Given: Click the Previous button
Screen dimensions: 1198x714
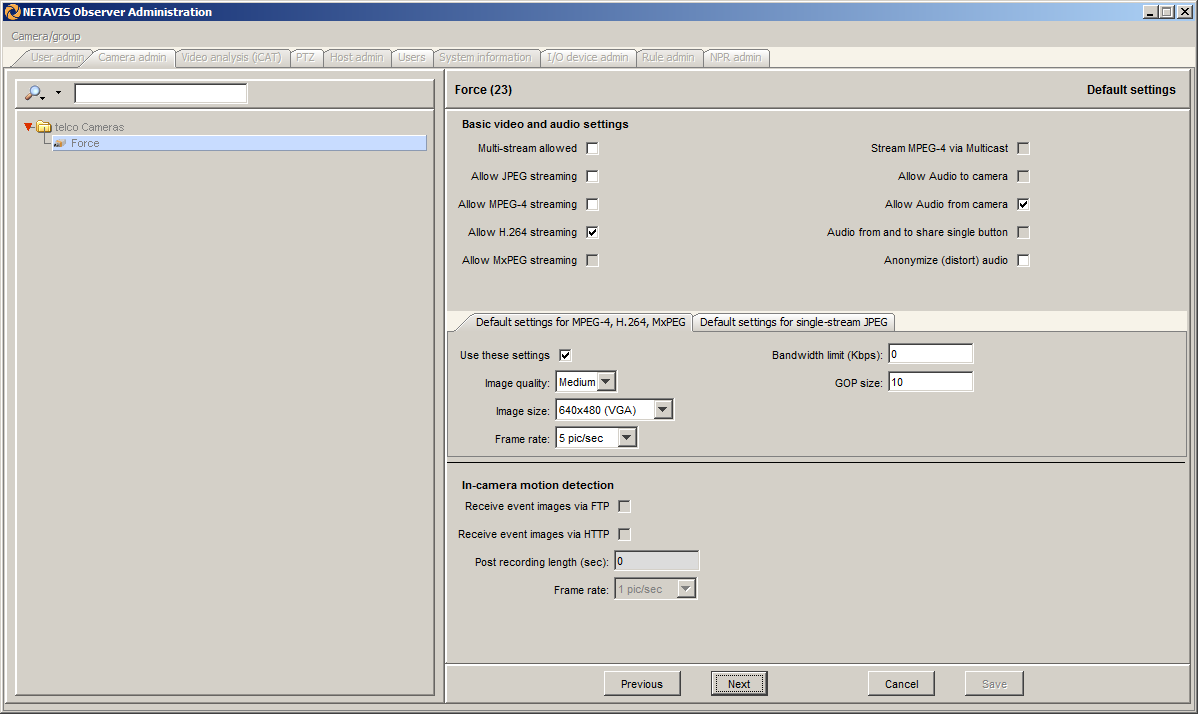Looking at the screenshot, I should coord(641,684).
